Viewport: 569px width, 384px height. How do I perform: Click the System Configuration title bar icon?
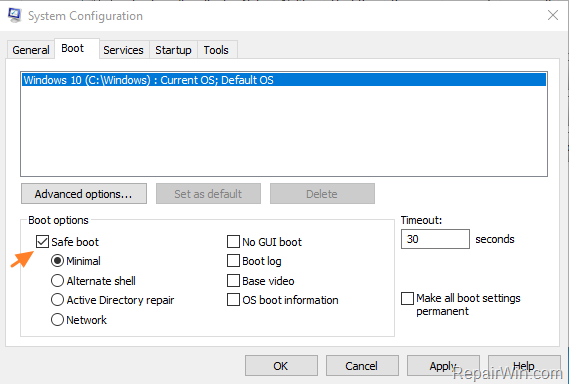tap(15, 15)
